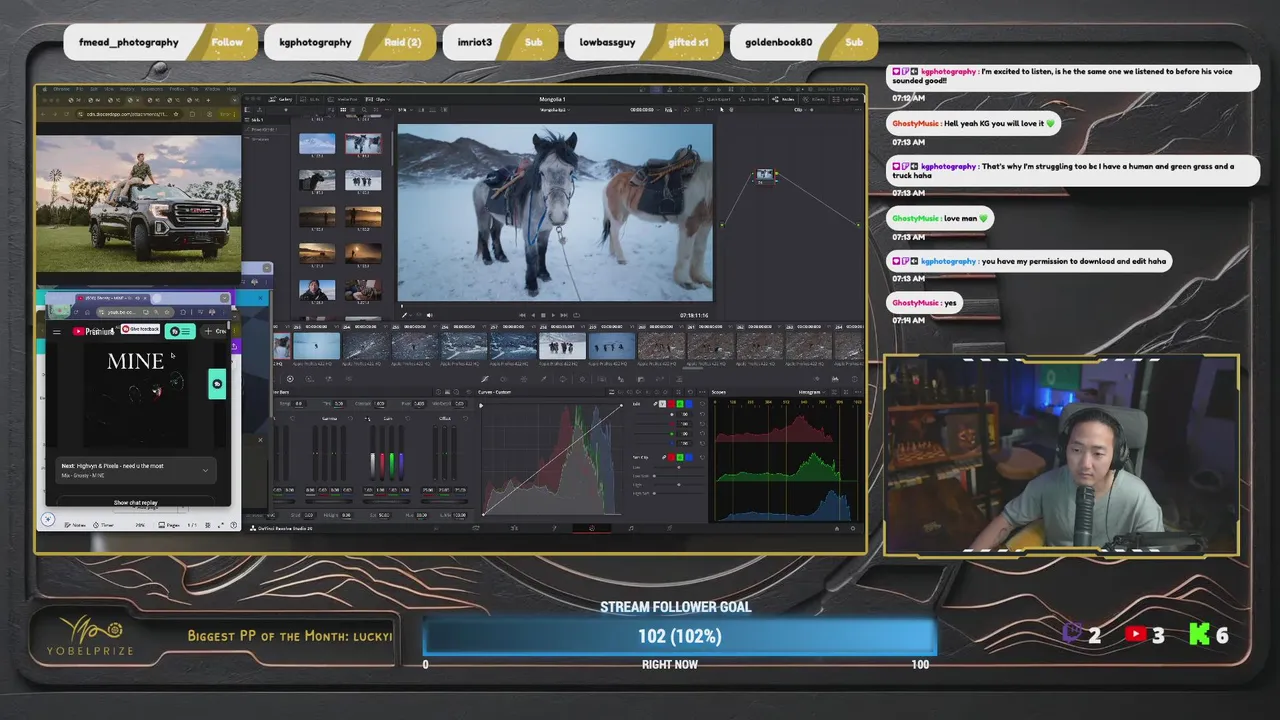Open the Info palette icon at far right
The width and height of the screenshot is (1280, 720).
[855, 378]
